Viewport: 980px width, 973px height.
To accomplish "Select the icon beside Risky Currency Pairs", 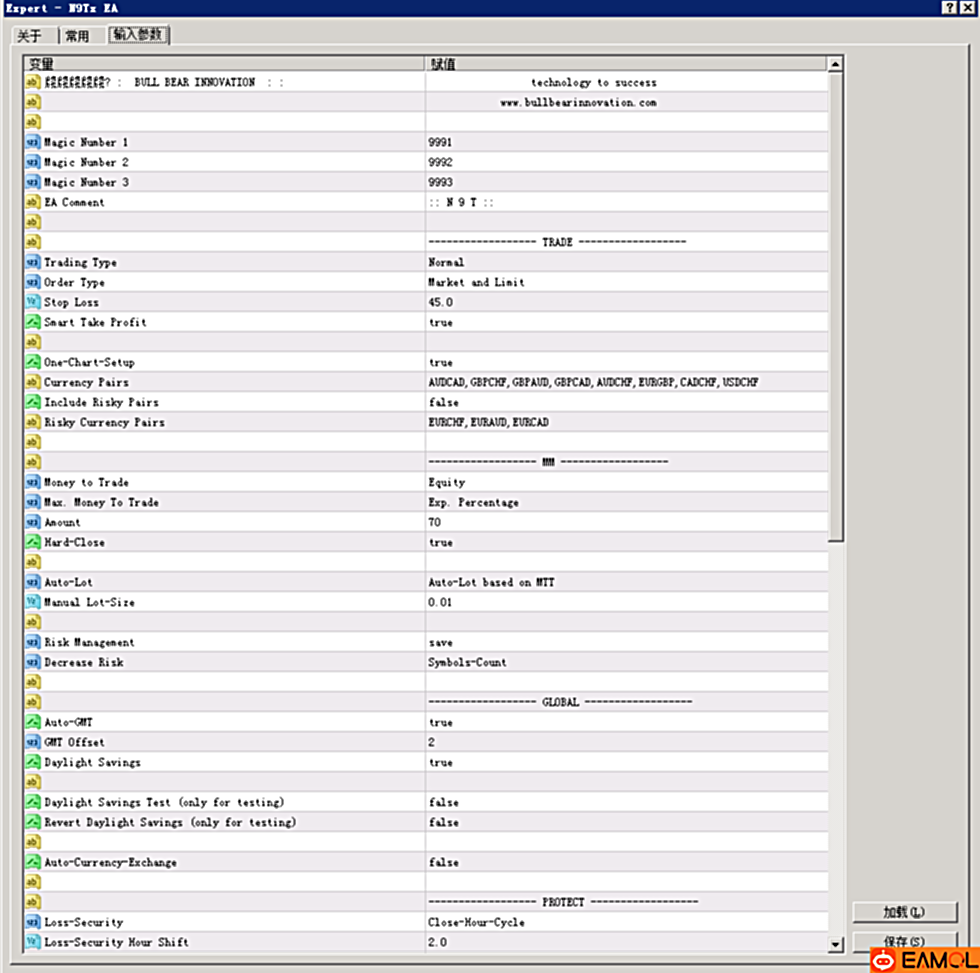I will point(32,422).
